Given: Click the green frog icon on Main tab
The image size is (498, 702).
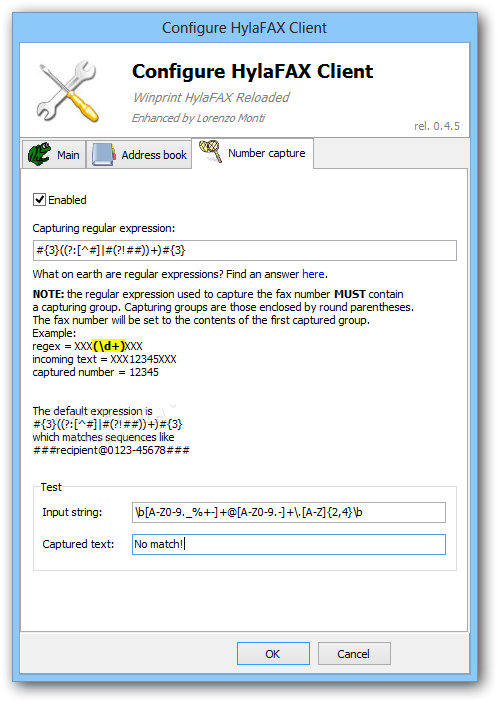Looking at the screenshot, I should (x=39, y=154).
